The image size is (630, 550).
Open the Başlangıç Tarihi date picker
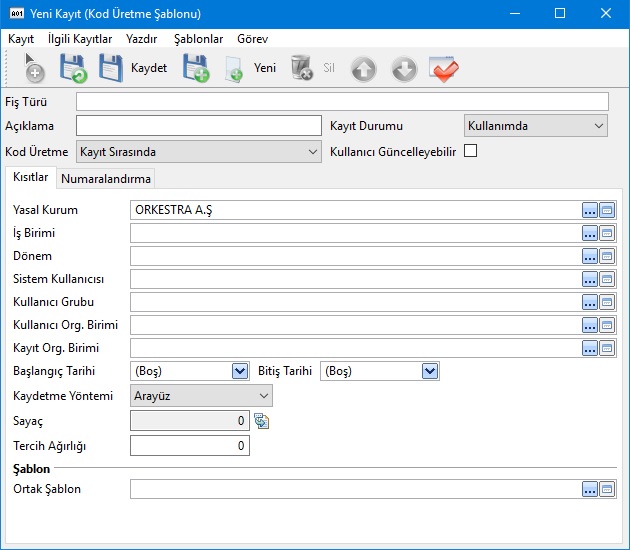pos(240,371)
